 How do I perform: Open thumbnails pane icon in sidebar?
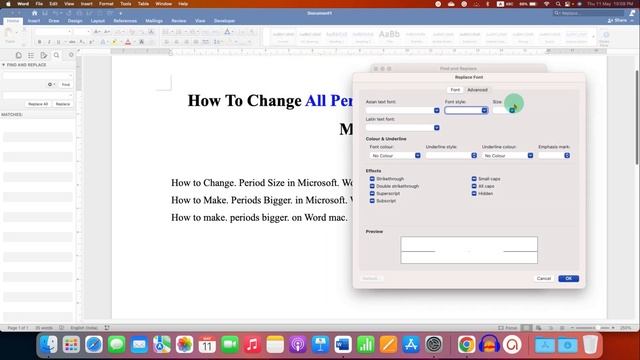point(18,55)
